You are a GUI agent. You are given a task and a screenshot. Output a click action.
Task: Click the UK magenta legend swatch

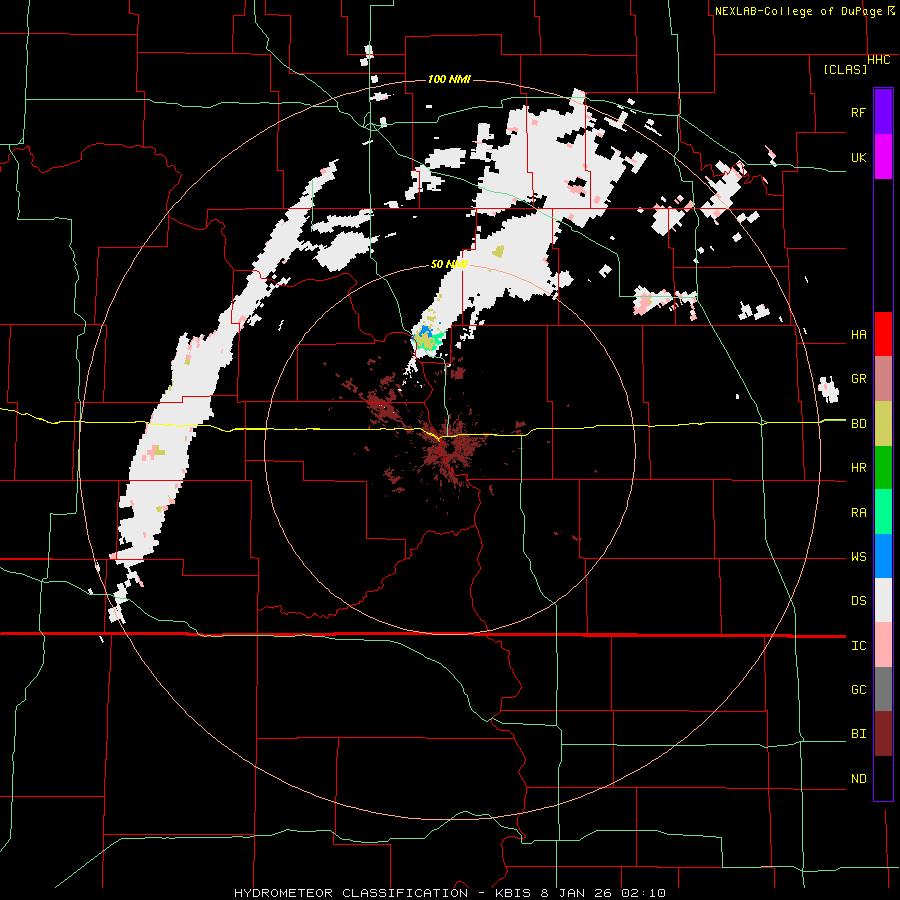(x=883, y=157)
